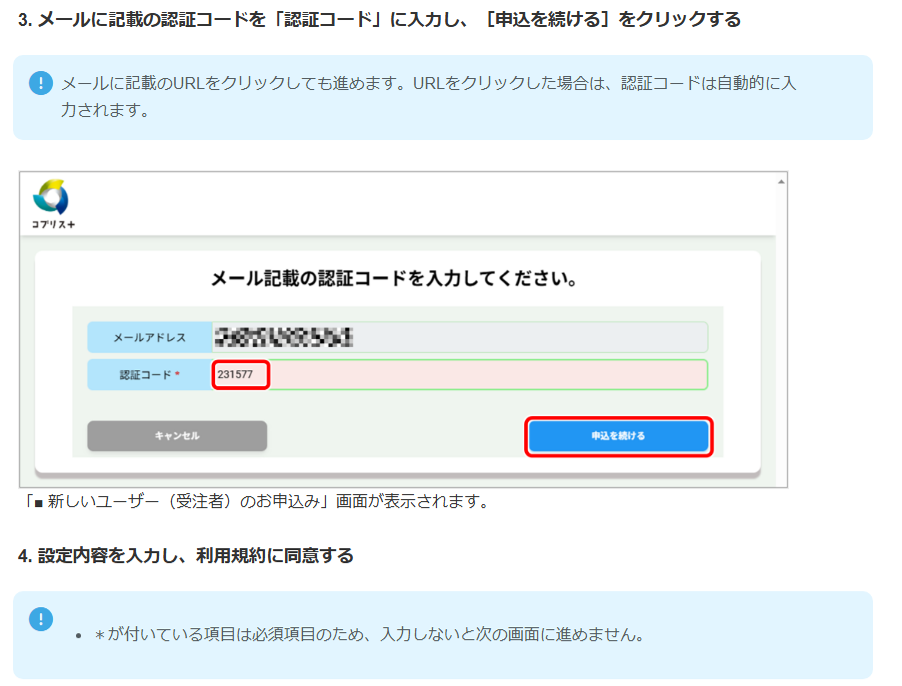The height and width of the screenshot is (686, 902).
Task: Click the ■ symbol in the caption line
Action: click(37, 502)
